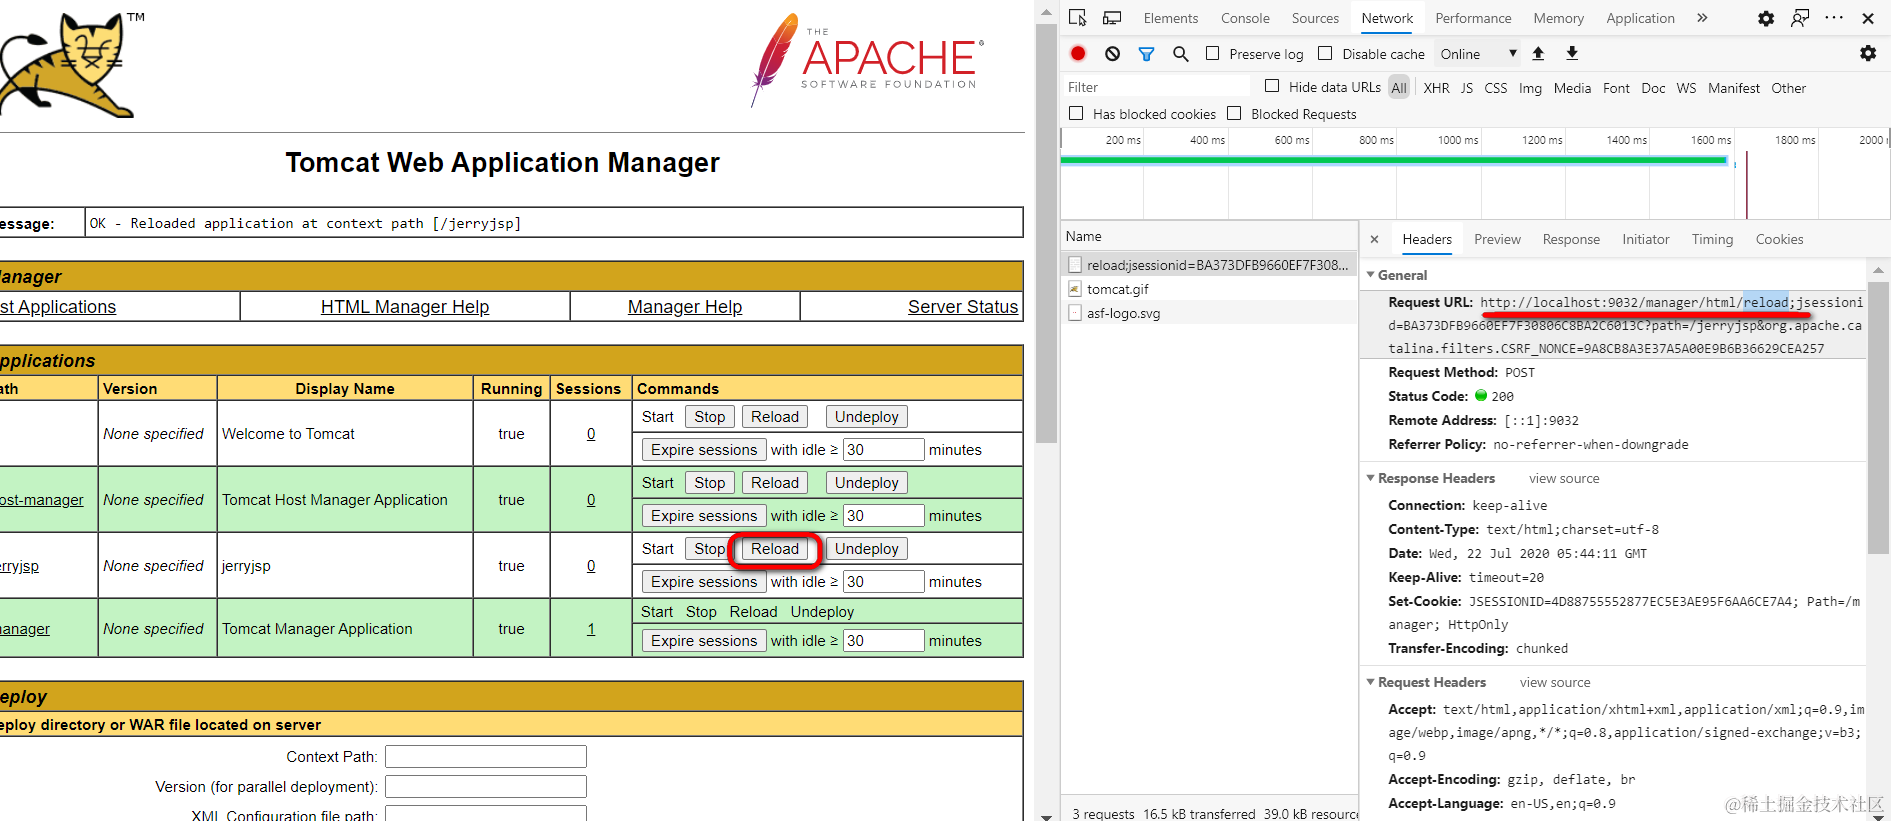The height and width of the screenshot is (821, 1891).
Task: Open Network panel settings gear
Action: [1868, 54]
